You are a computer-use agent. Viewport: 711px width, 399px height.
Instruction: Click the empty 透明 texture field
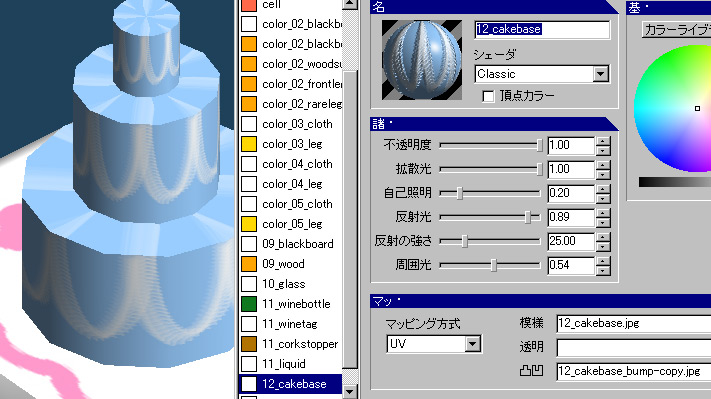633,347
